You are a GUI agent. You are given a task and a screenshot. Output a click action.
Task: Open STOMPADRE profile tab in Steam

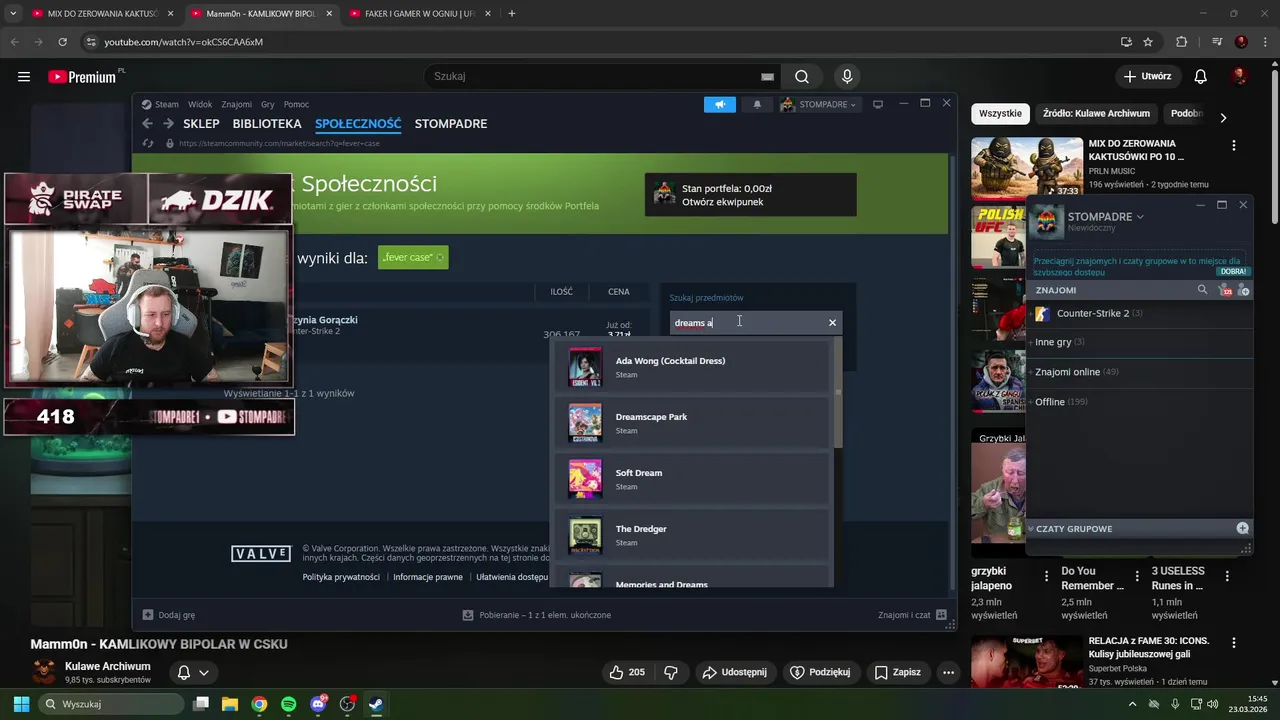point(451,124)
